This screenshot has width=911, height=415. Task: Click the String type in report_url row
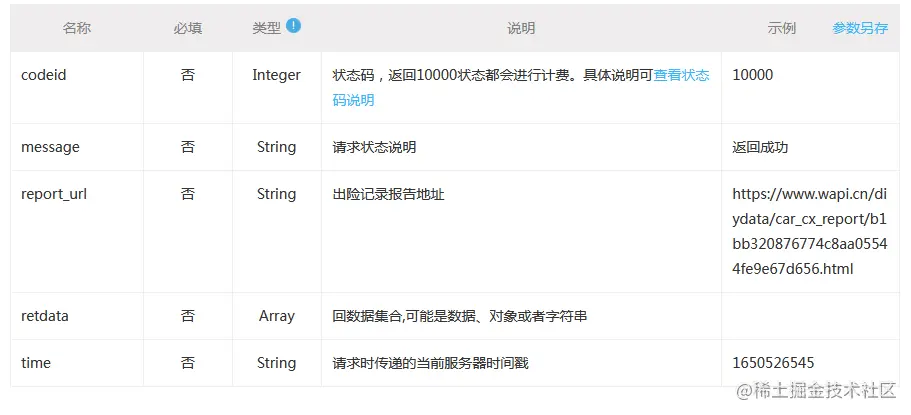click(277, 194)
